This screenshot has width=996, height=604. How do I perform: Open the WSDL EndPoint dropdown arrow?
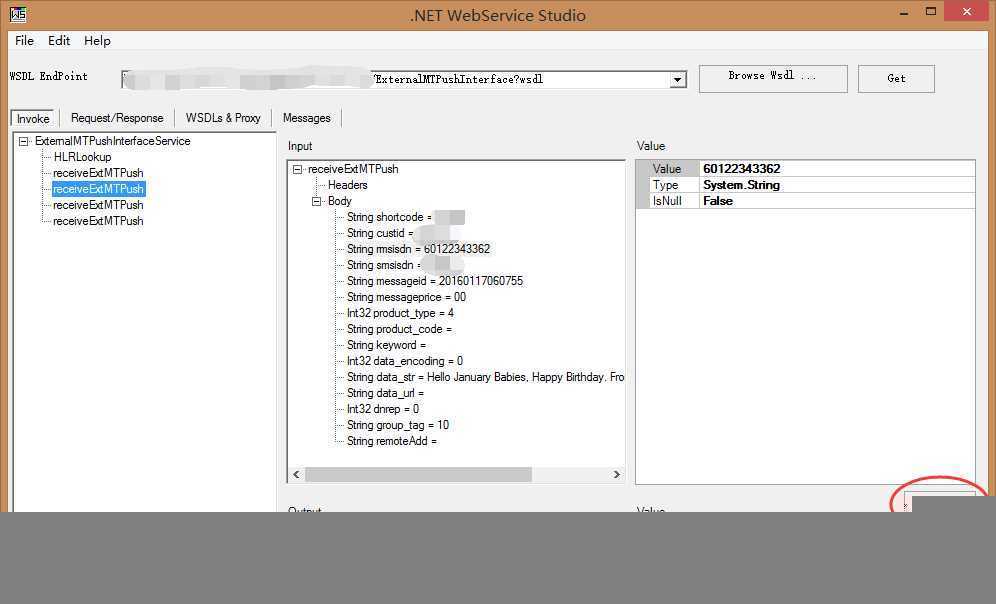point(678,79)
